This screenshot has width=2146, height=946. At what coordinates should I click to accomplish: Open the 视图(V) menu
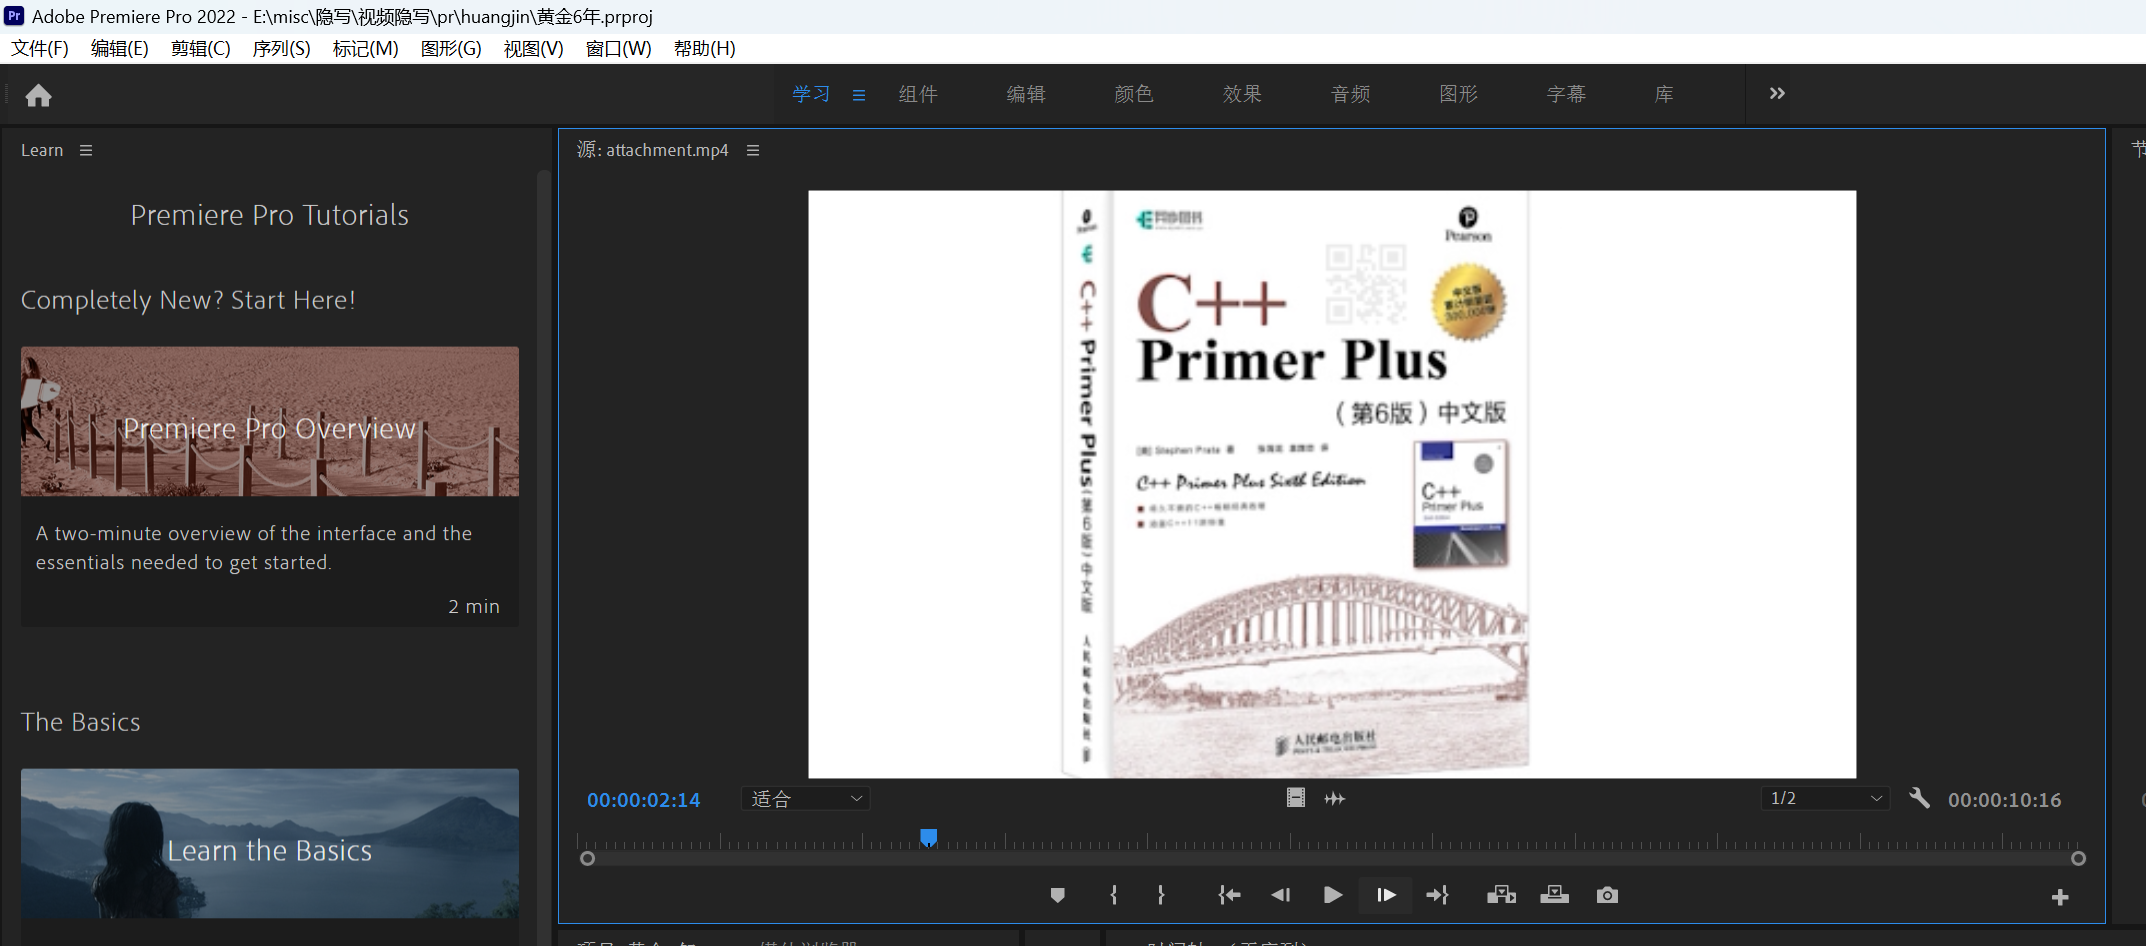(533, 49)
